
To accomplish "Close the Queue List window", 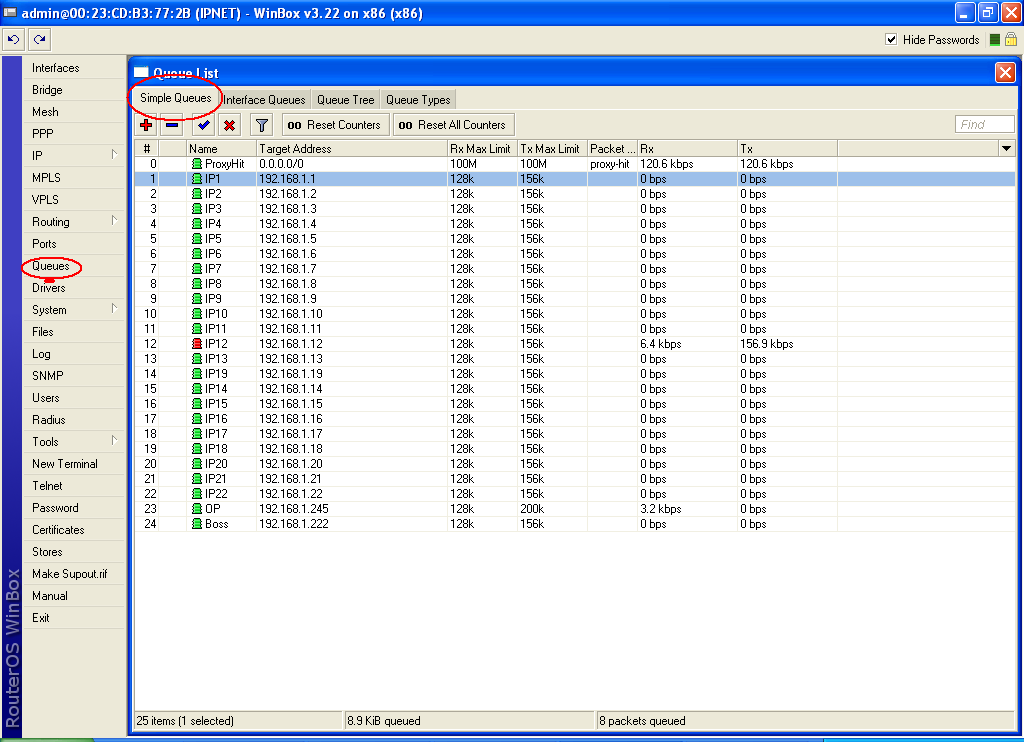I will (x=1005, y=73).
